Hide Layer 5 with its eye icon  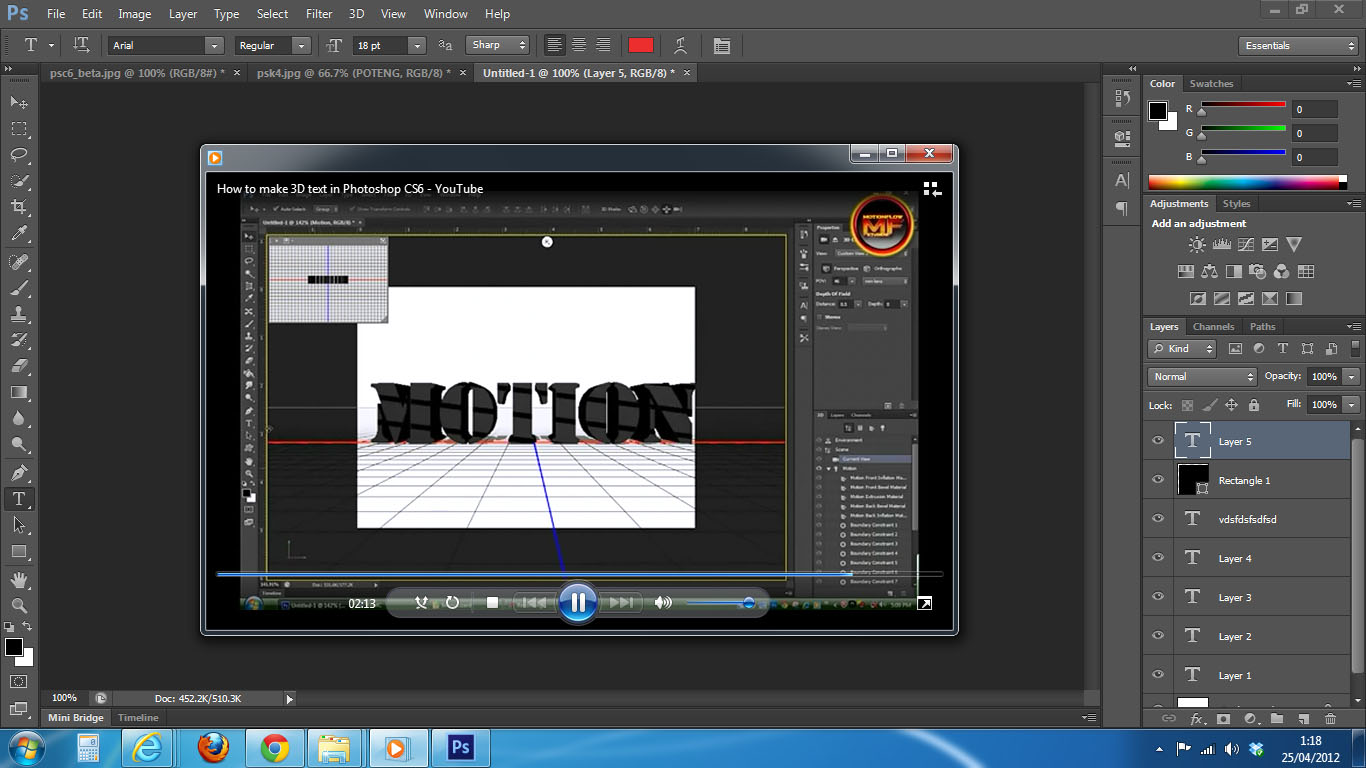(x=1158, y=441)
